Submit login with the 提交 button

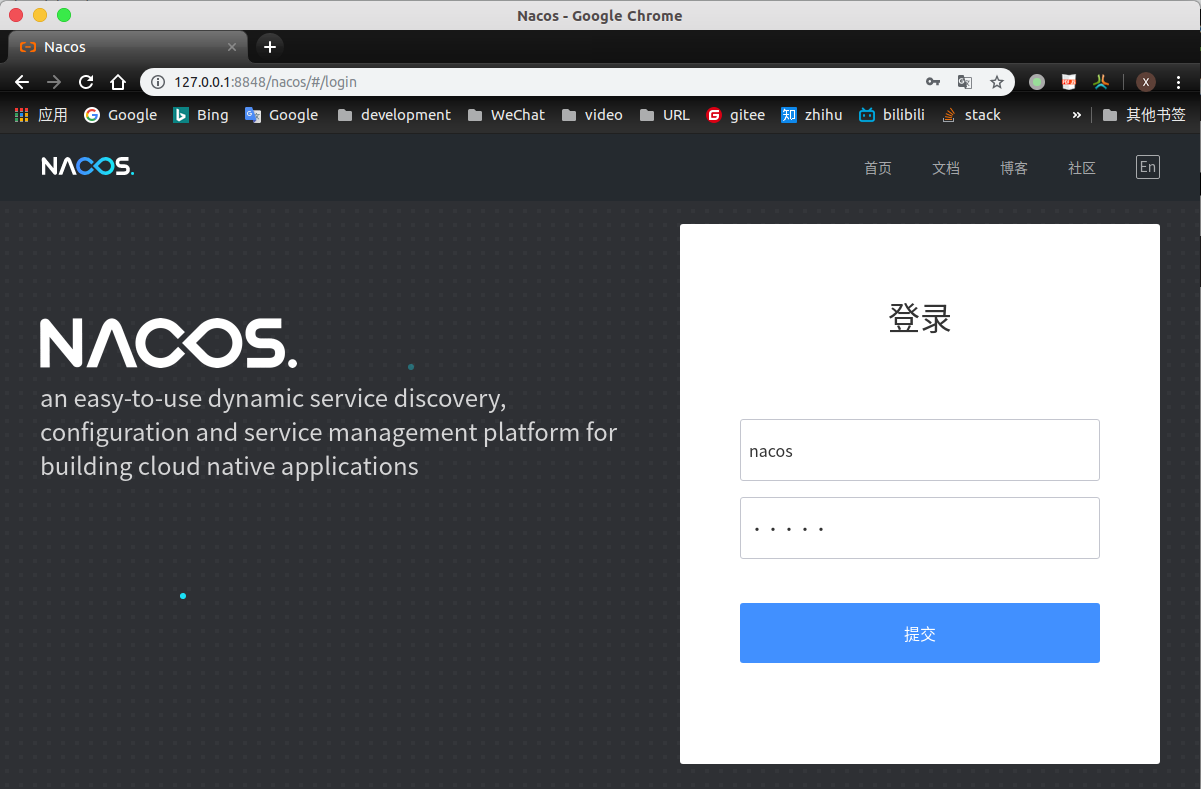(920, 633)
